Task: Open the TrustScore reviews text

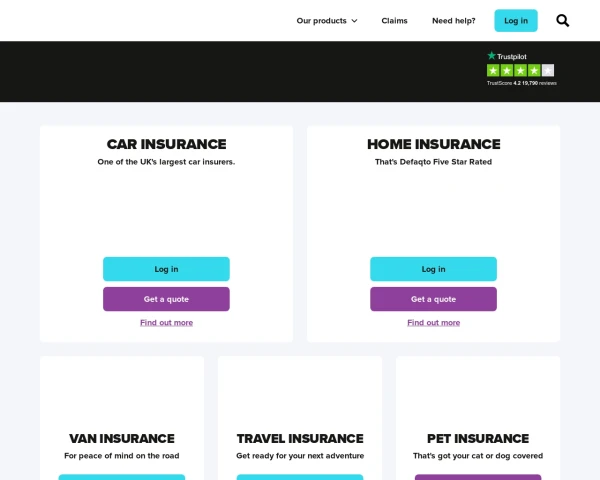Action: coord(522,83)
